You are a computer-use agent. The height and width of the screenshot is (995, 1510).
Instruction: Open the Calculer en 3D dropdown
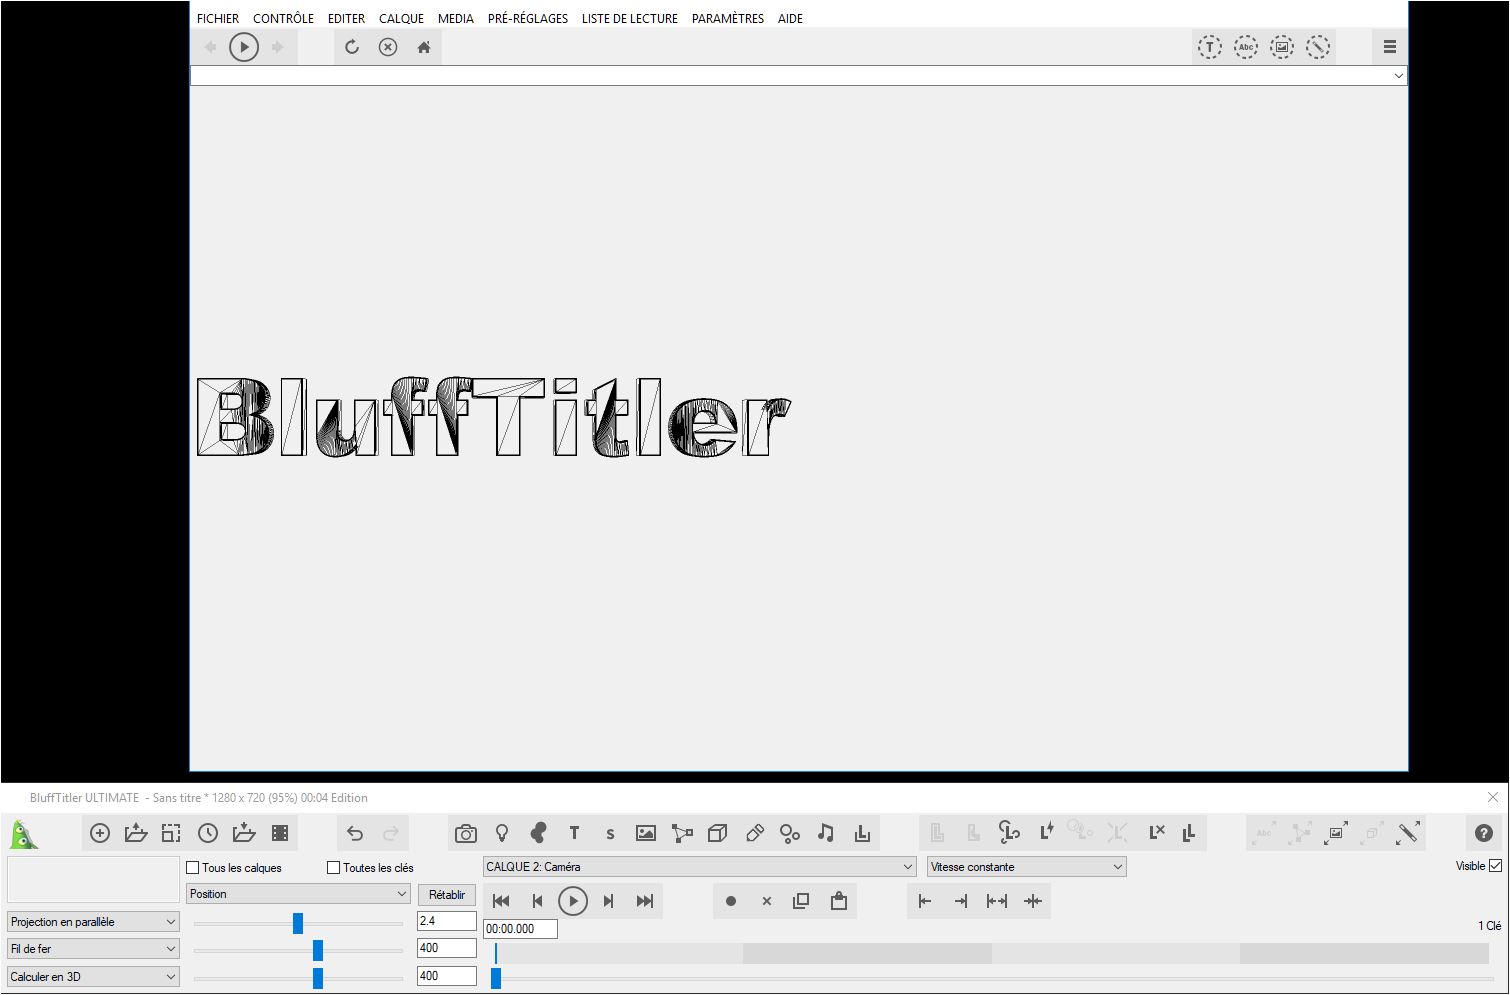pos(93,977)
